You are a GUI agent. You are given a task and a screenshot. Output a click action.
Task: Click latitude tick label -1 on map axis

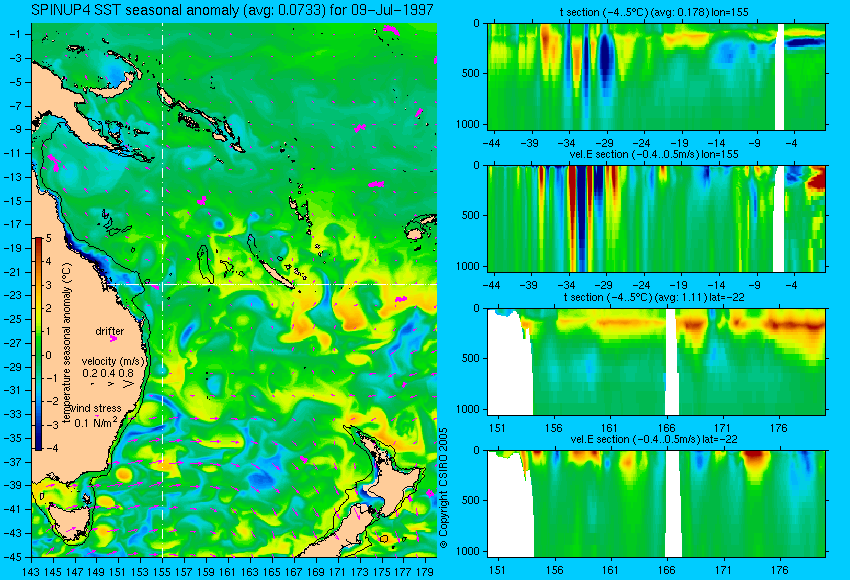pyautogui.click(x=16, y=34)
